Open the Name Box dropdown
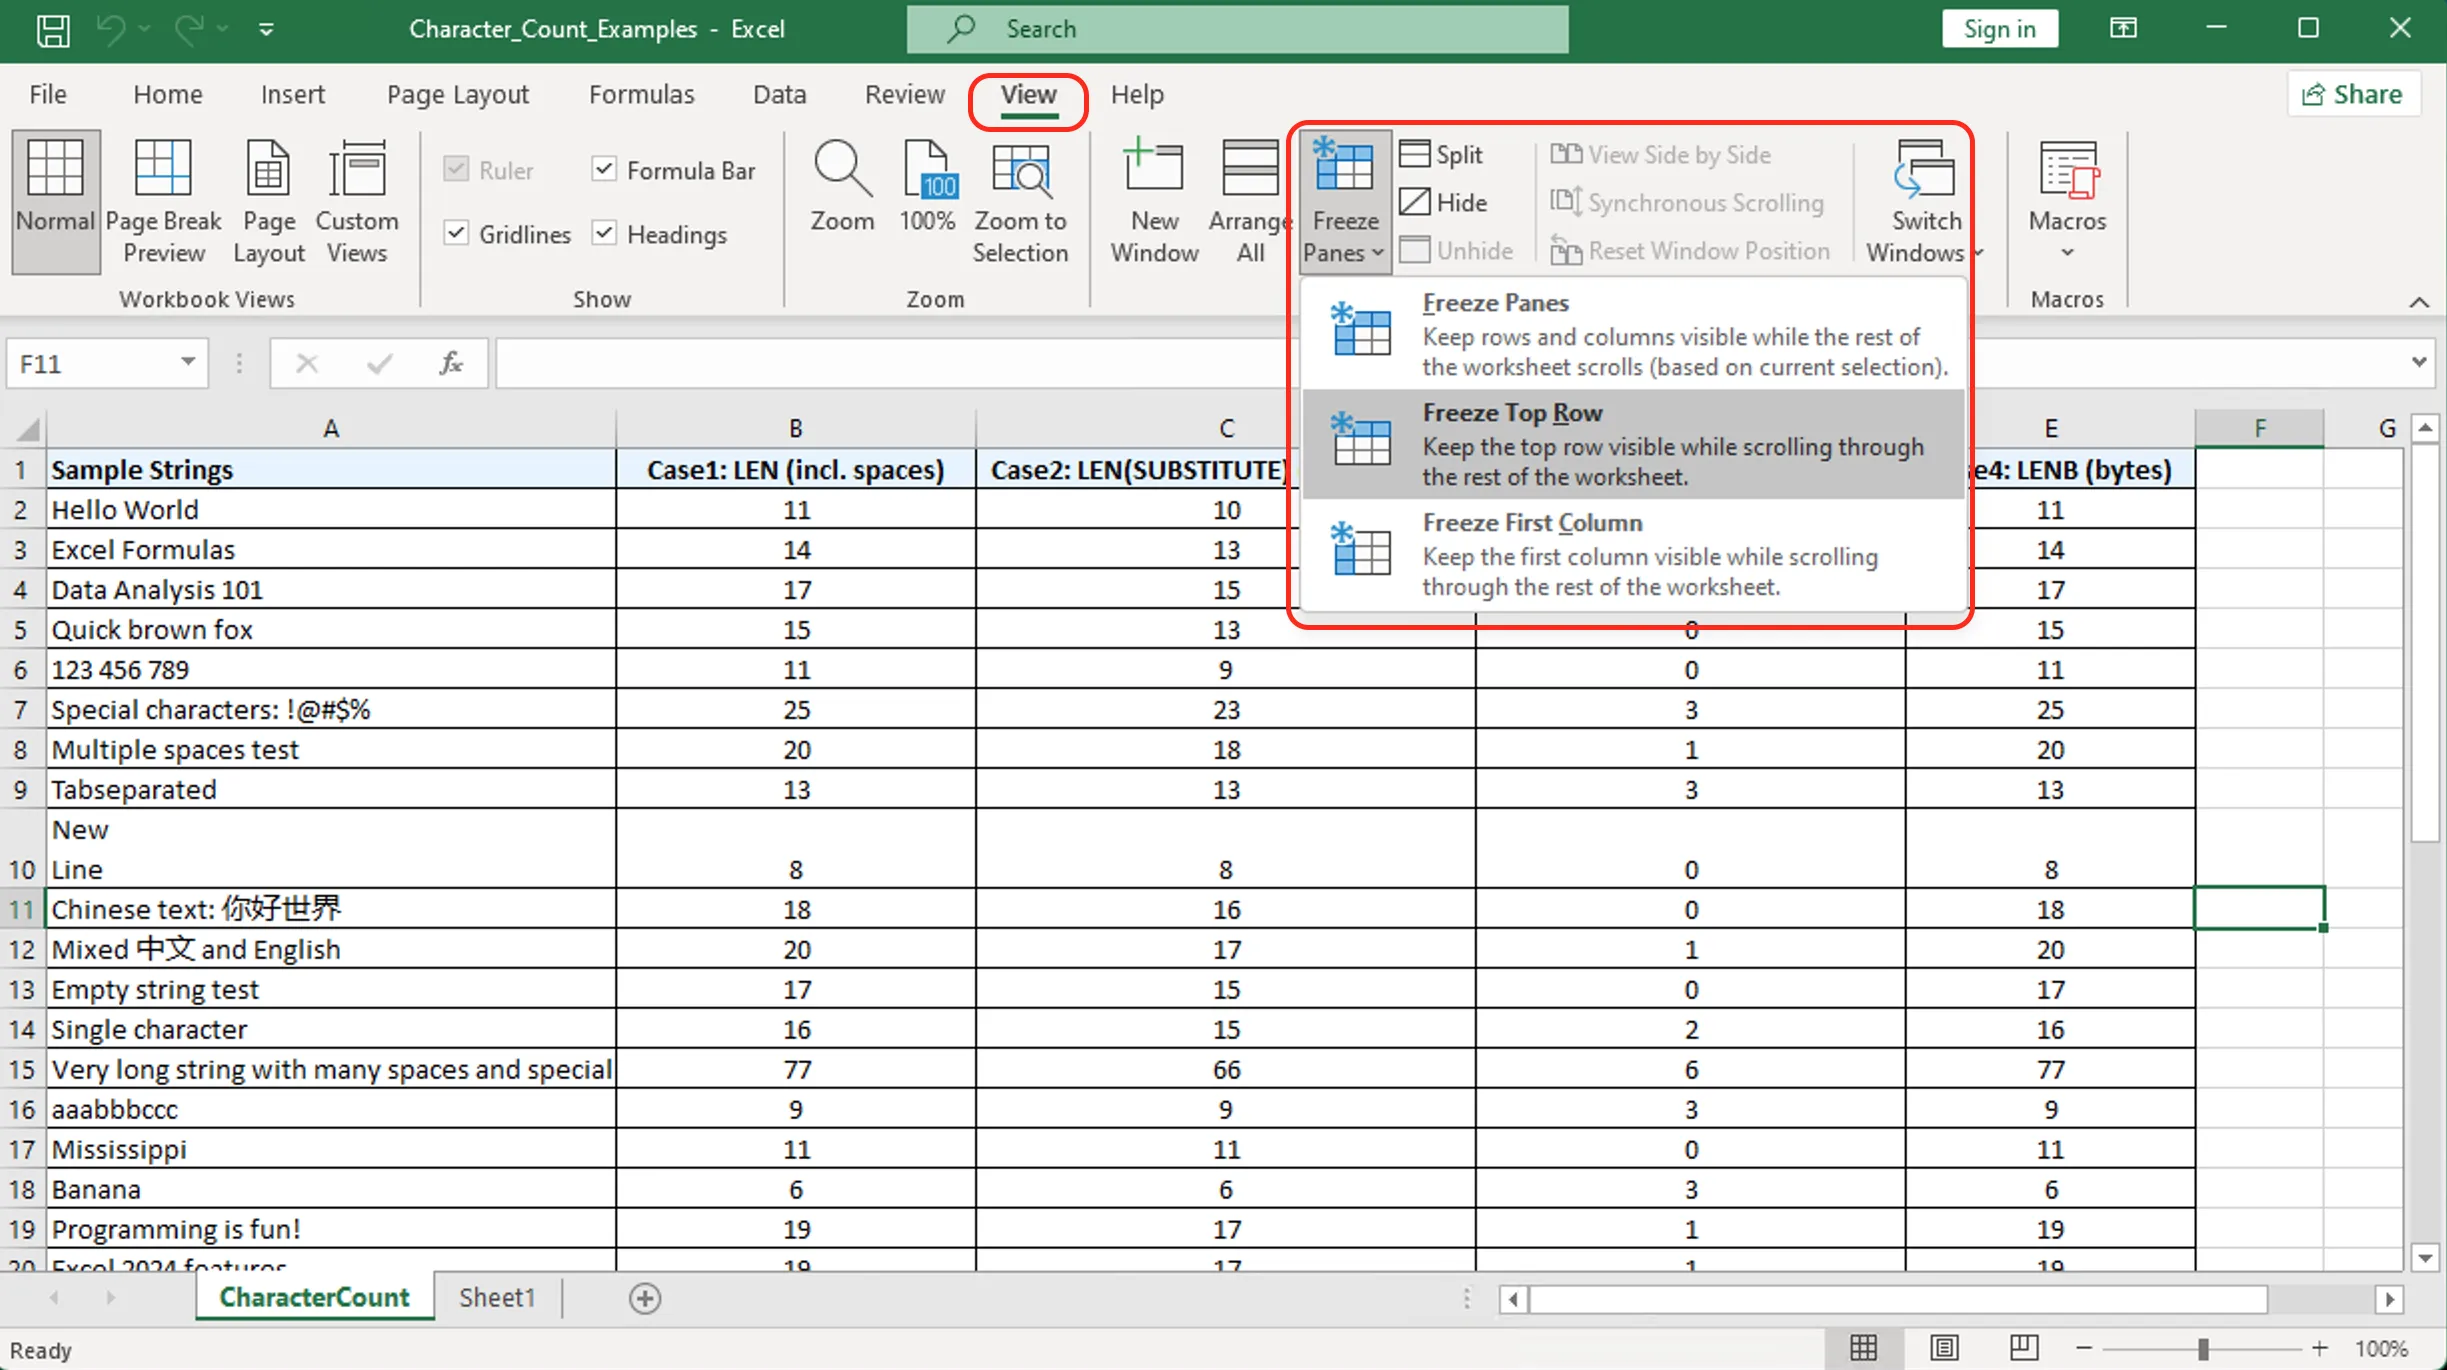Image resolution: width=2447 pixels, height=1370 pixels. pyautogui.click(x=186, y=362)
